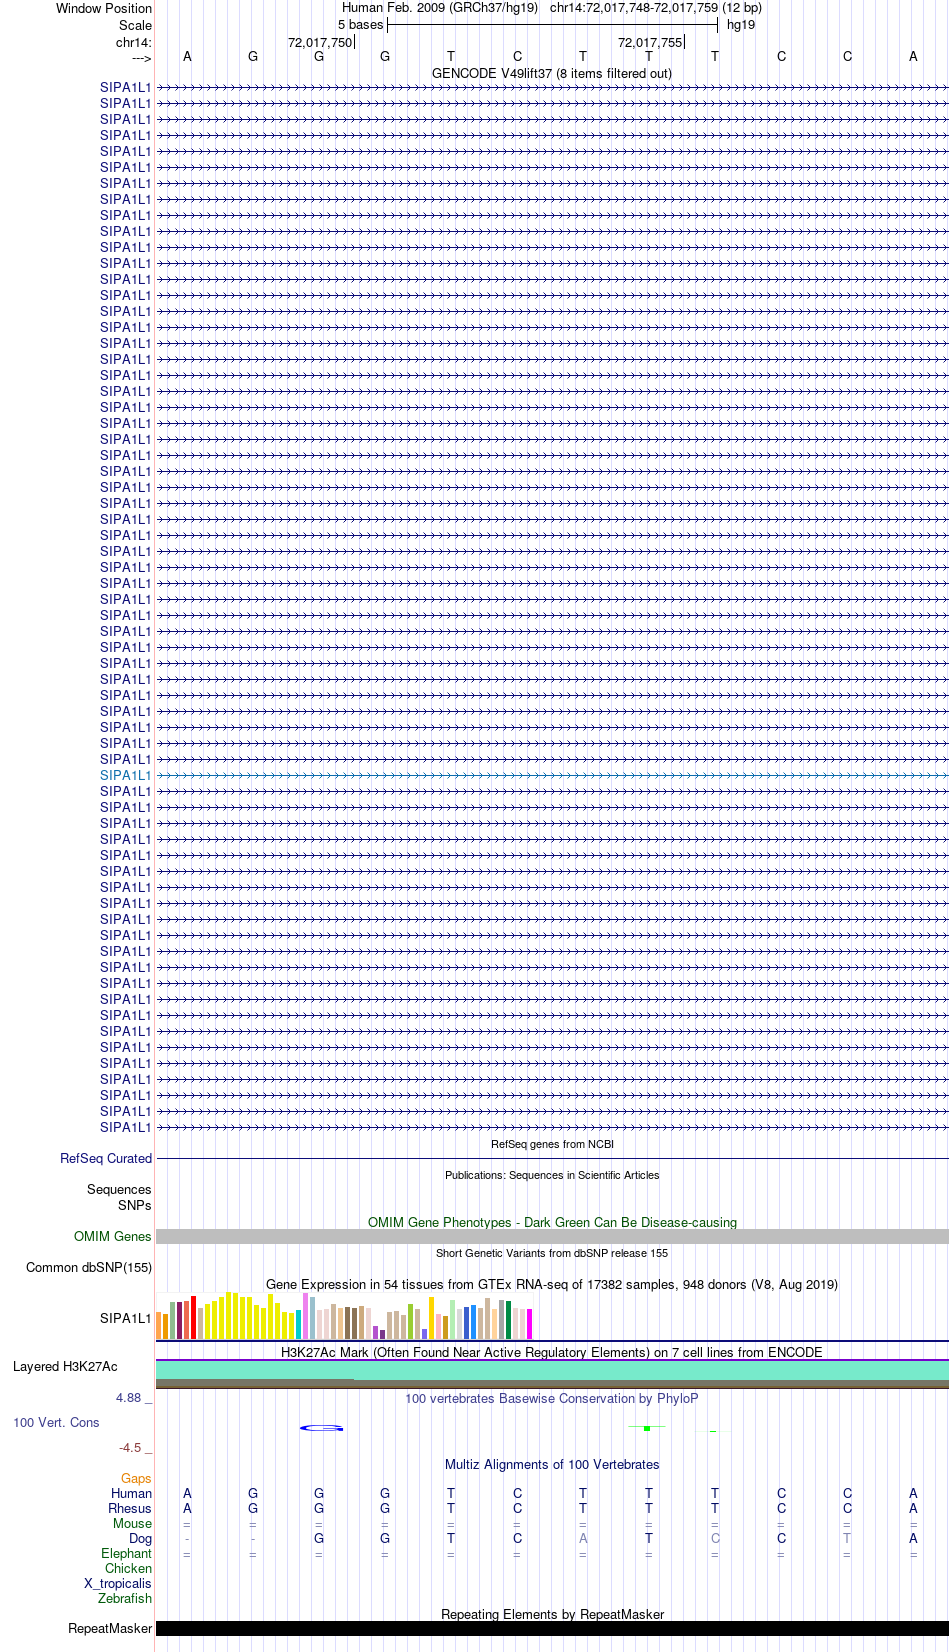The image size is (950, 1652).
Task: Click the cyan bar in the GTEx chart
Action: [298, 1324]
